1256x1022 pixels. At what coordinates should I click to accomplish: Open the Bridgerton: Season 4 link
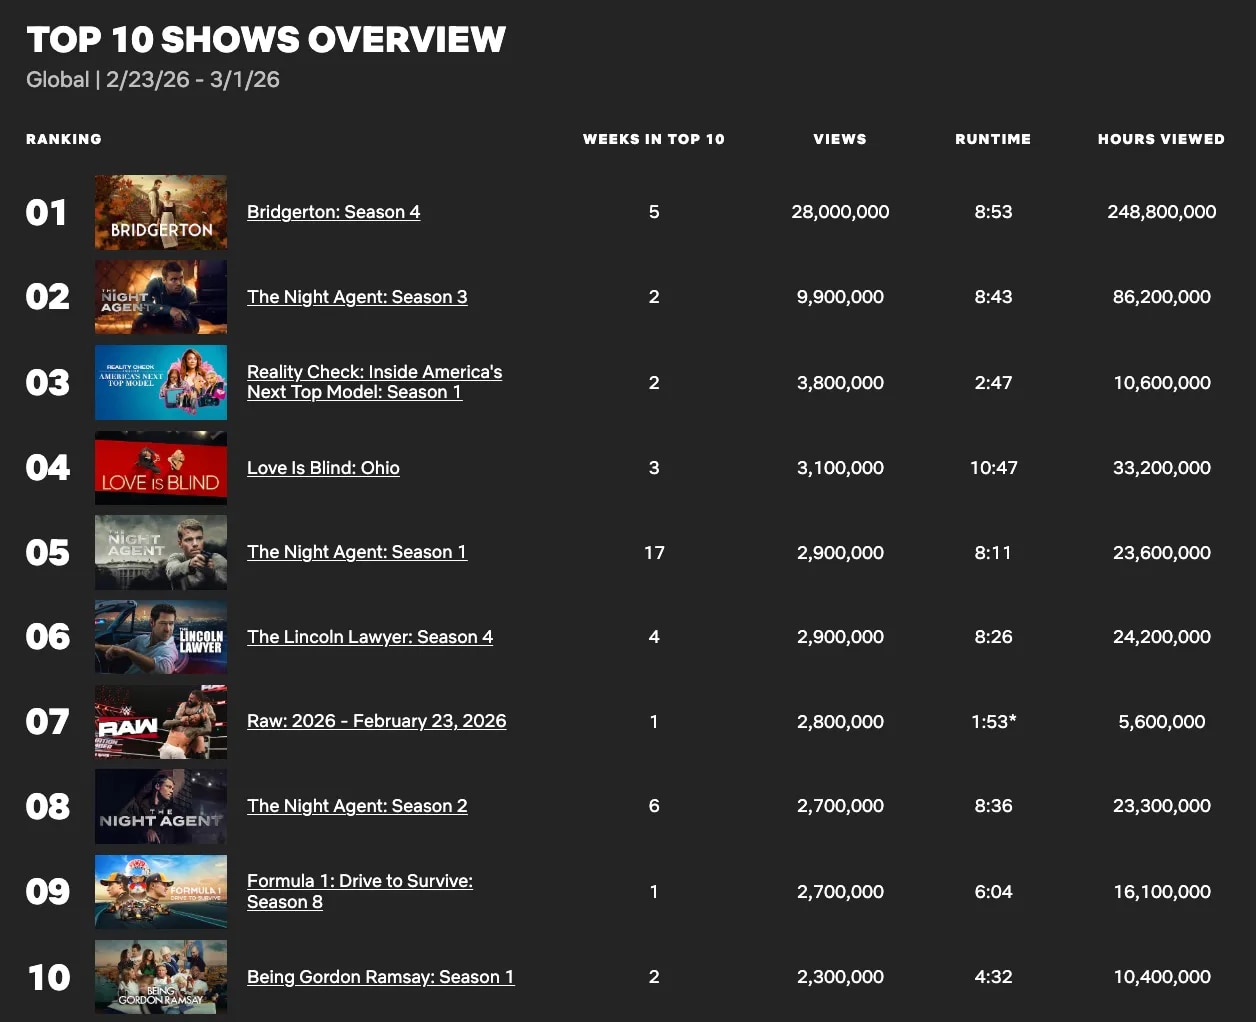333,212
